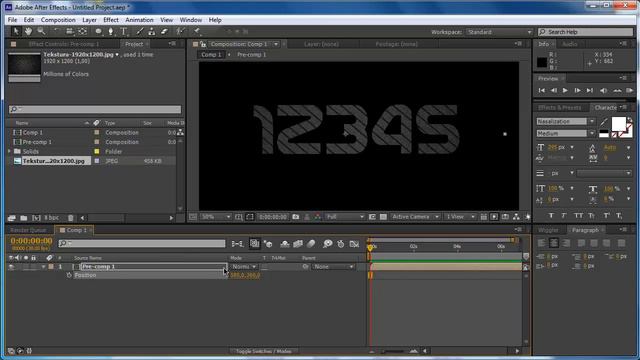Select the Horizontal Type tool
640x360 pixels.
click(124, 31)
